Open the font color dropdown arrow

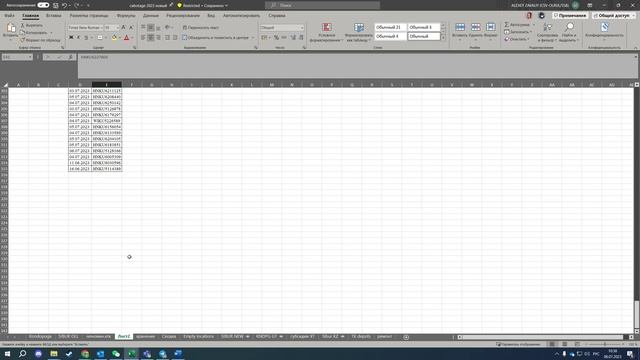[x=132, y=38]
